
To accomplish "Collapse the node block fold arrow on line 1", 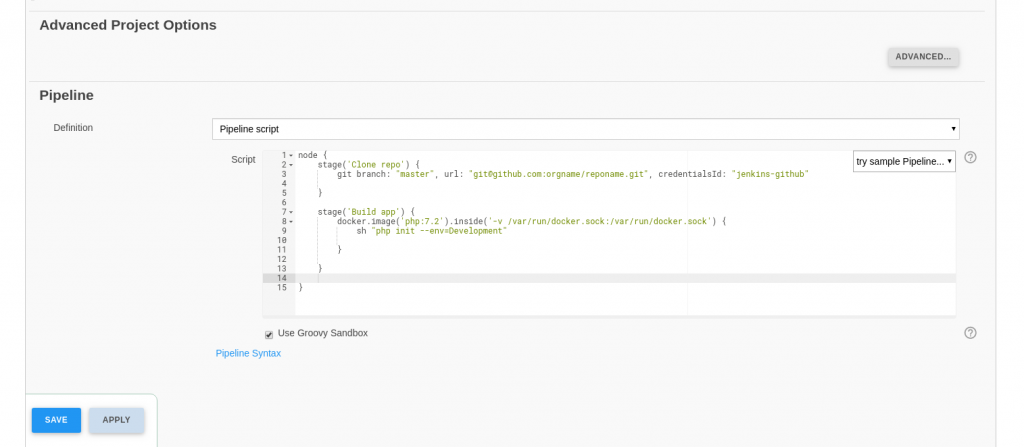I will (x=291, y=155).
